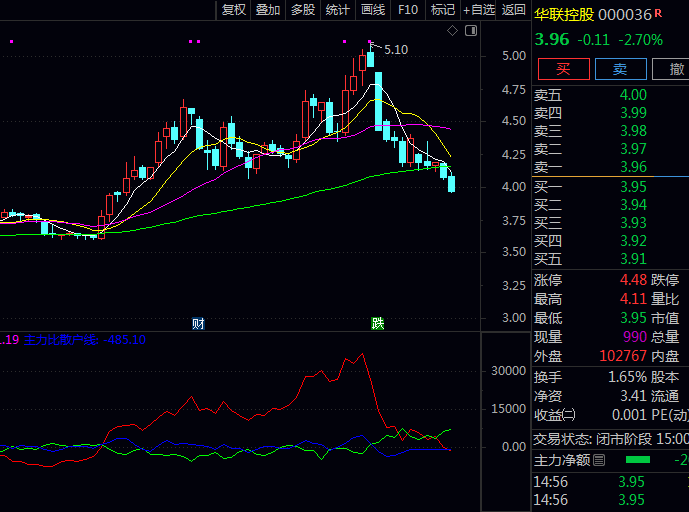This screenshot has height=512, width=689.
Task: Select the 华联控股 stock name
Action: coord(564,15)
